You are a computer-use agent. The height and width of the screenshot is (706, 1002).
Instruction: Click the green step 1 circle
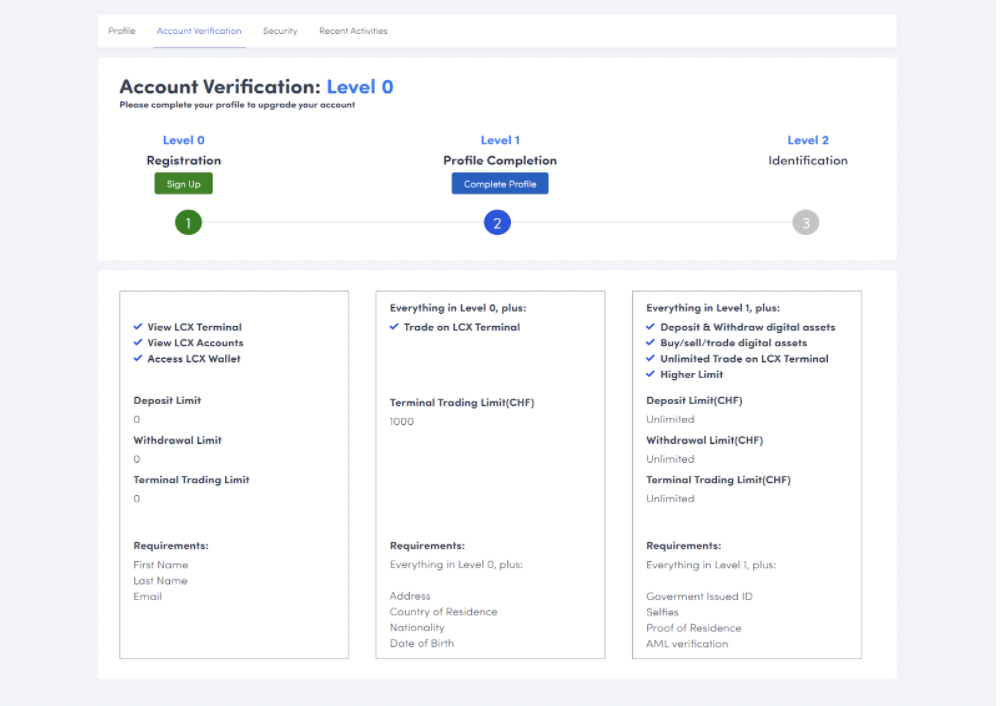188,223
